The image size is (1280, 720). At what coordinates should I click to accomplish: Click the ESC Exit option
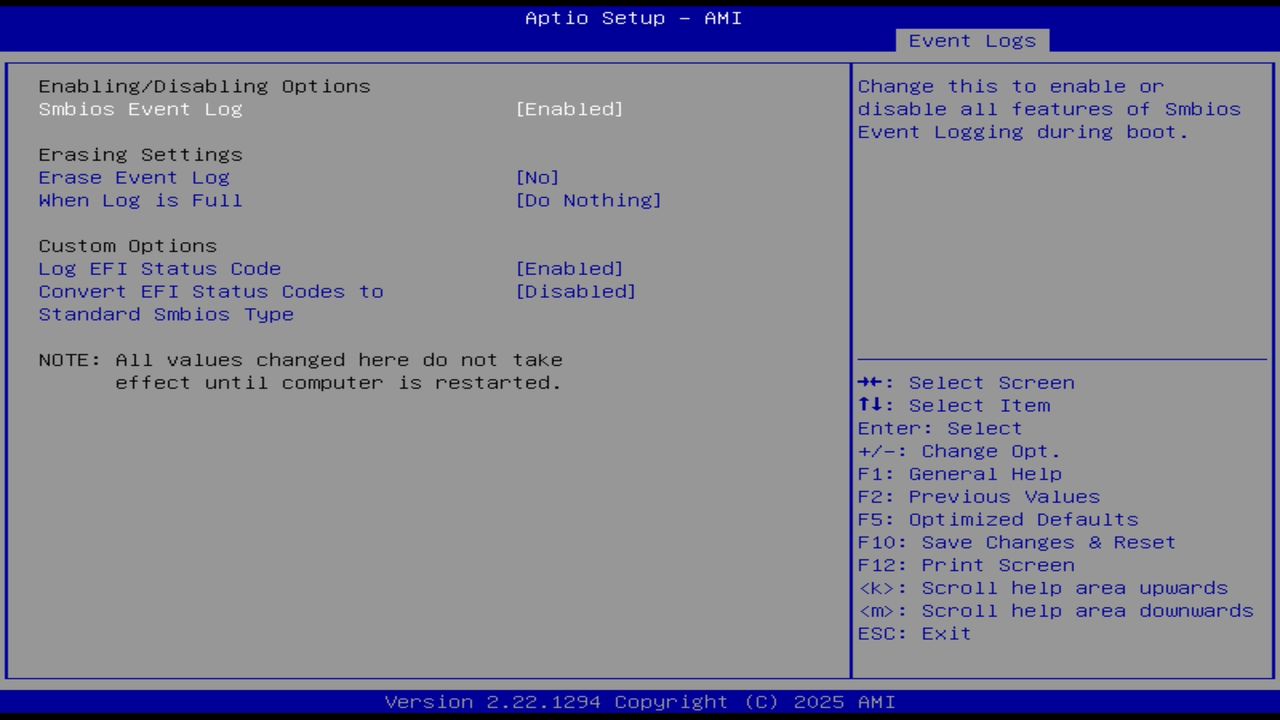pyautogui.click(x=913, y=633)
